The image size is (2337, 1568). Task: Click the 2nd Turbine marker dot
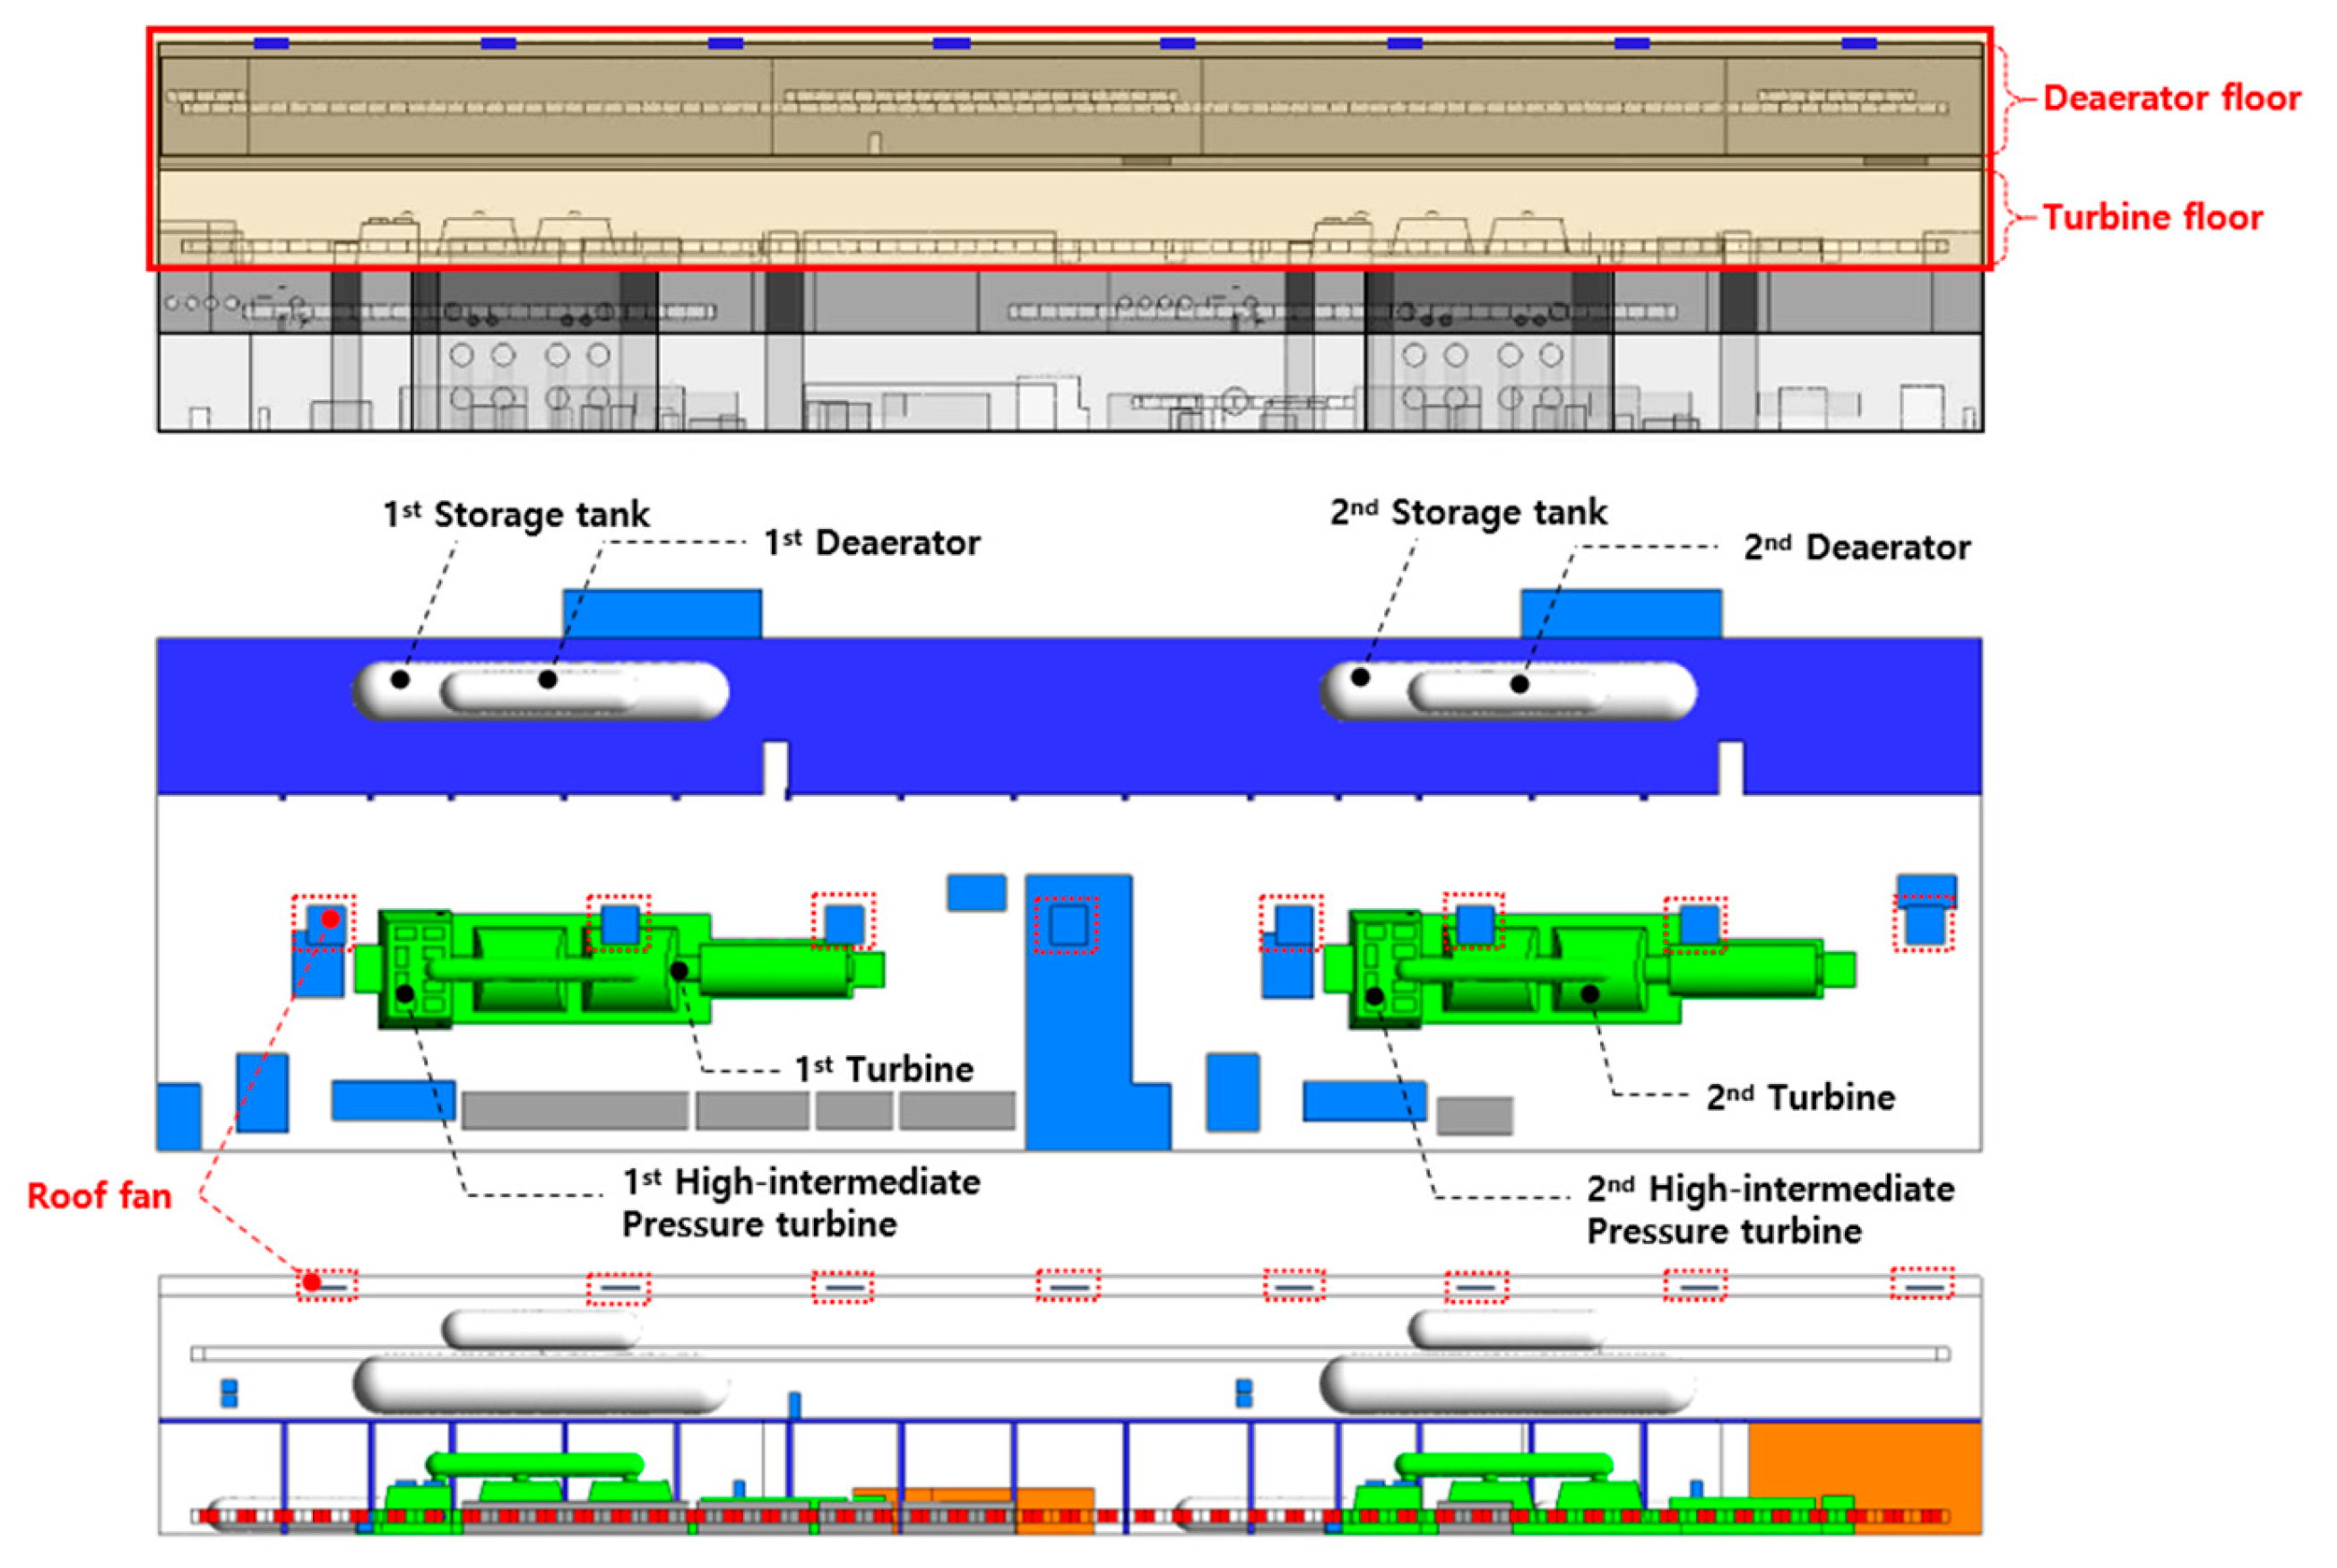click(1590, 993)
